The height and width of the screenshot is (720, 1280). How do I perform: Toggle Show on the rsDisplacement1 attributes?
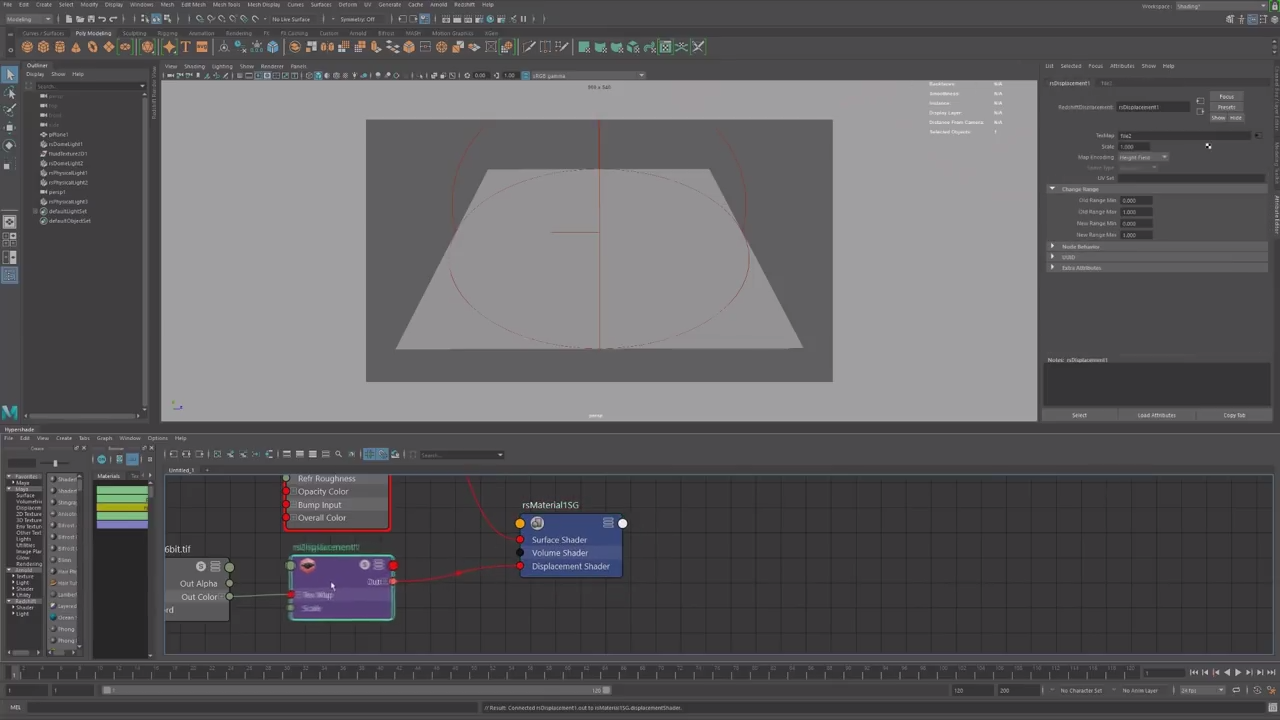1218,118
